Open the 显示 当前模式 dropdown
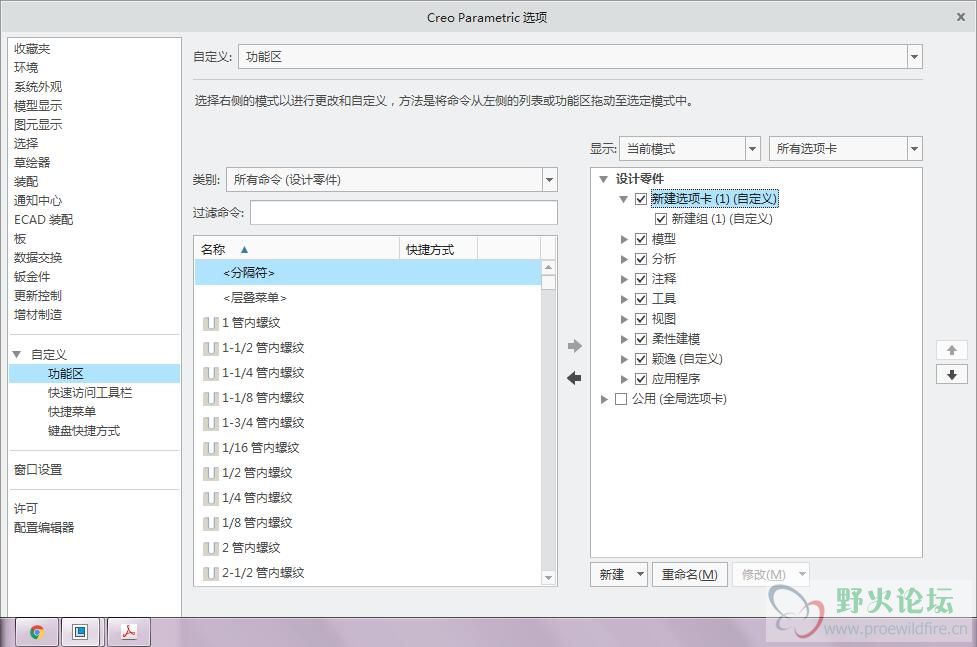Image resolution: width=977 pixels, height=647 pixels. pos(753,149)
